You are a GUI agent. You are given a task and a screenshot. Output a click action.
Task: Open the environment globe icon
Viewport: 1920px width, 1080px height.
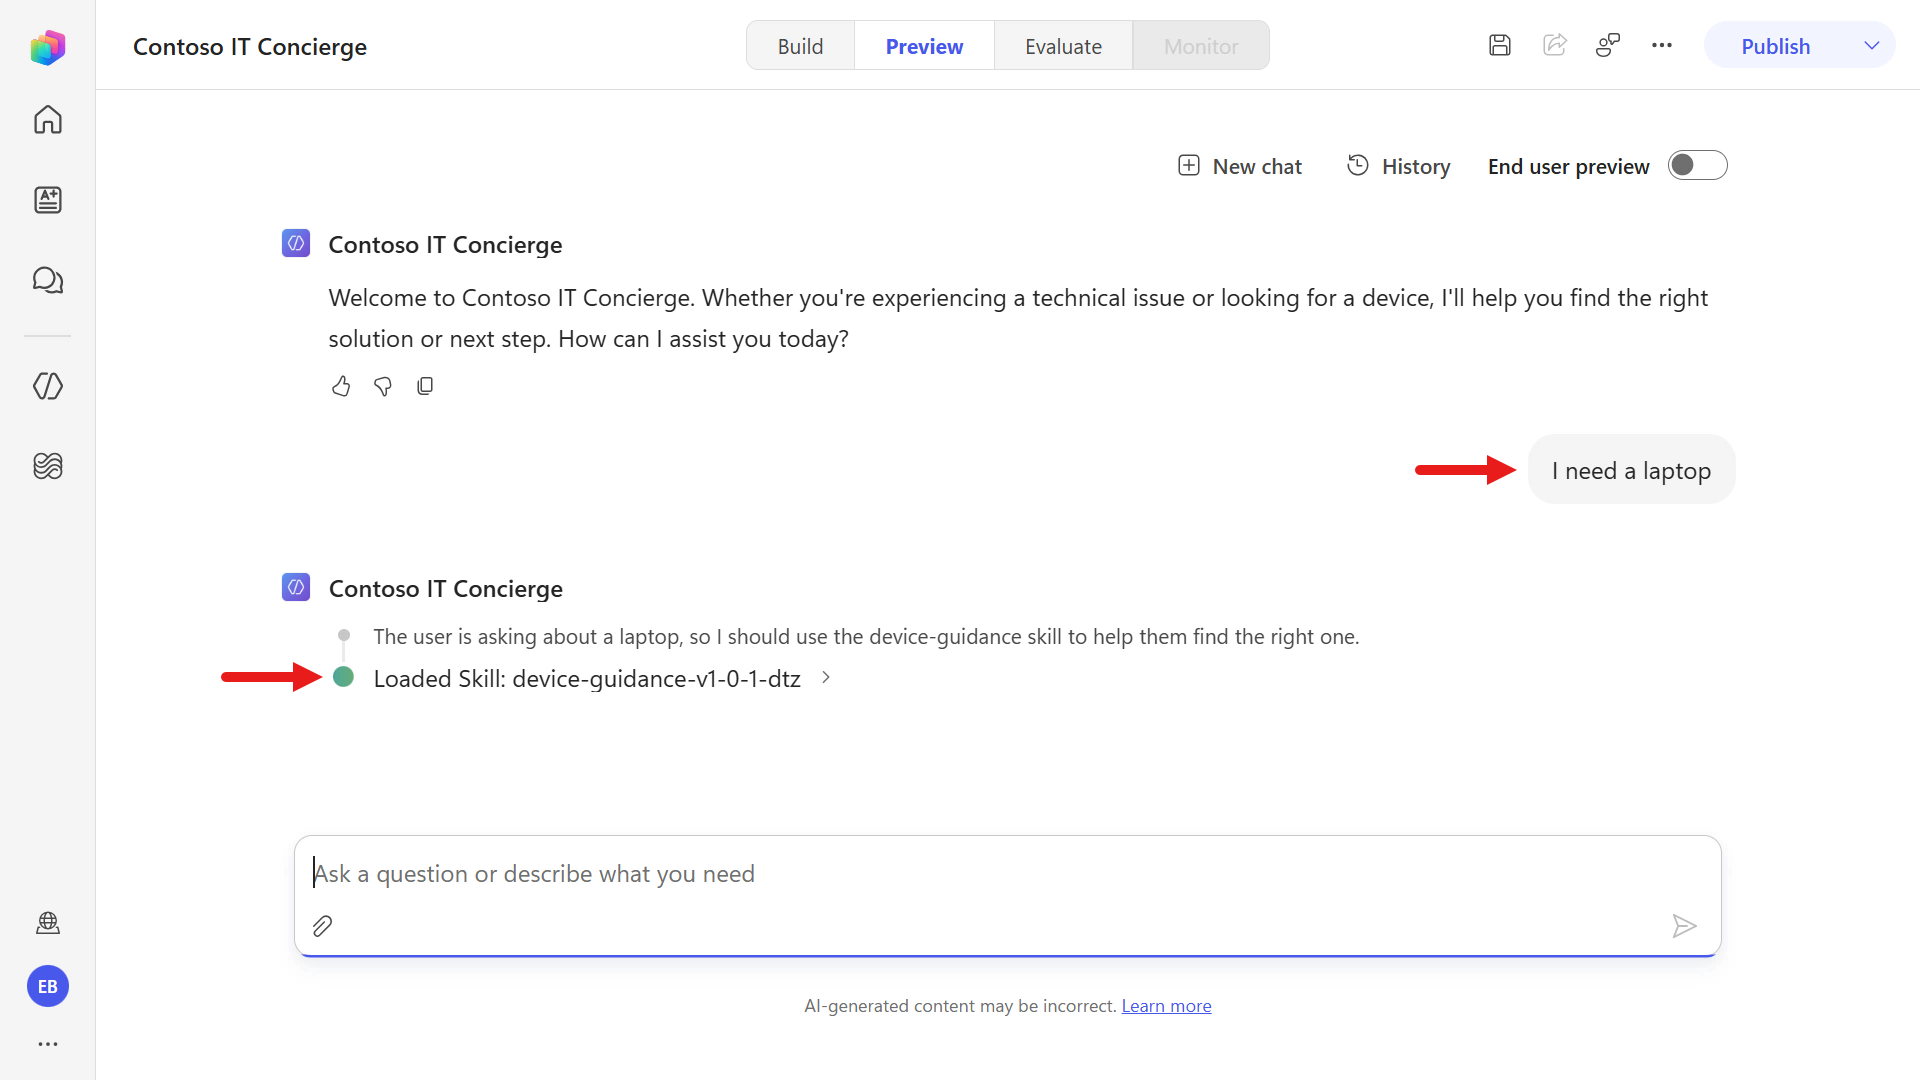(48, 923)
